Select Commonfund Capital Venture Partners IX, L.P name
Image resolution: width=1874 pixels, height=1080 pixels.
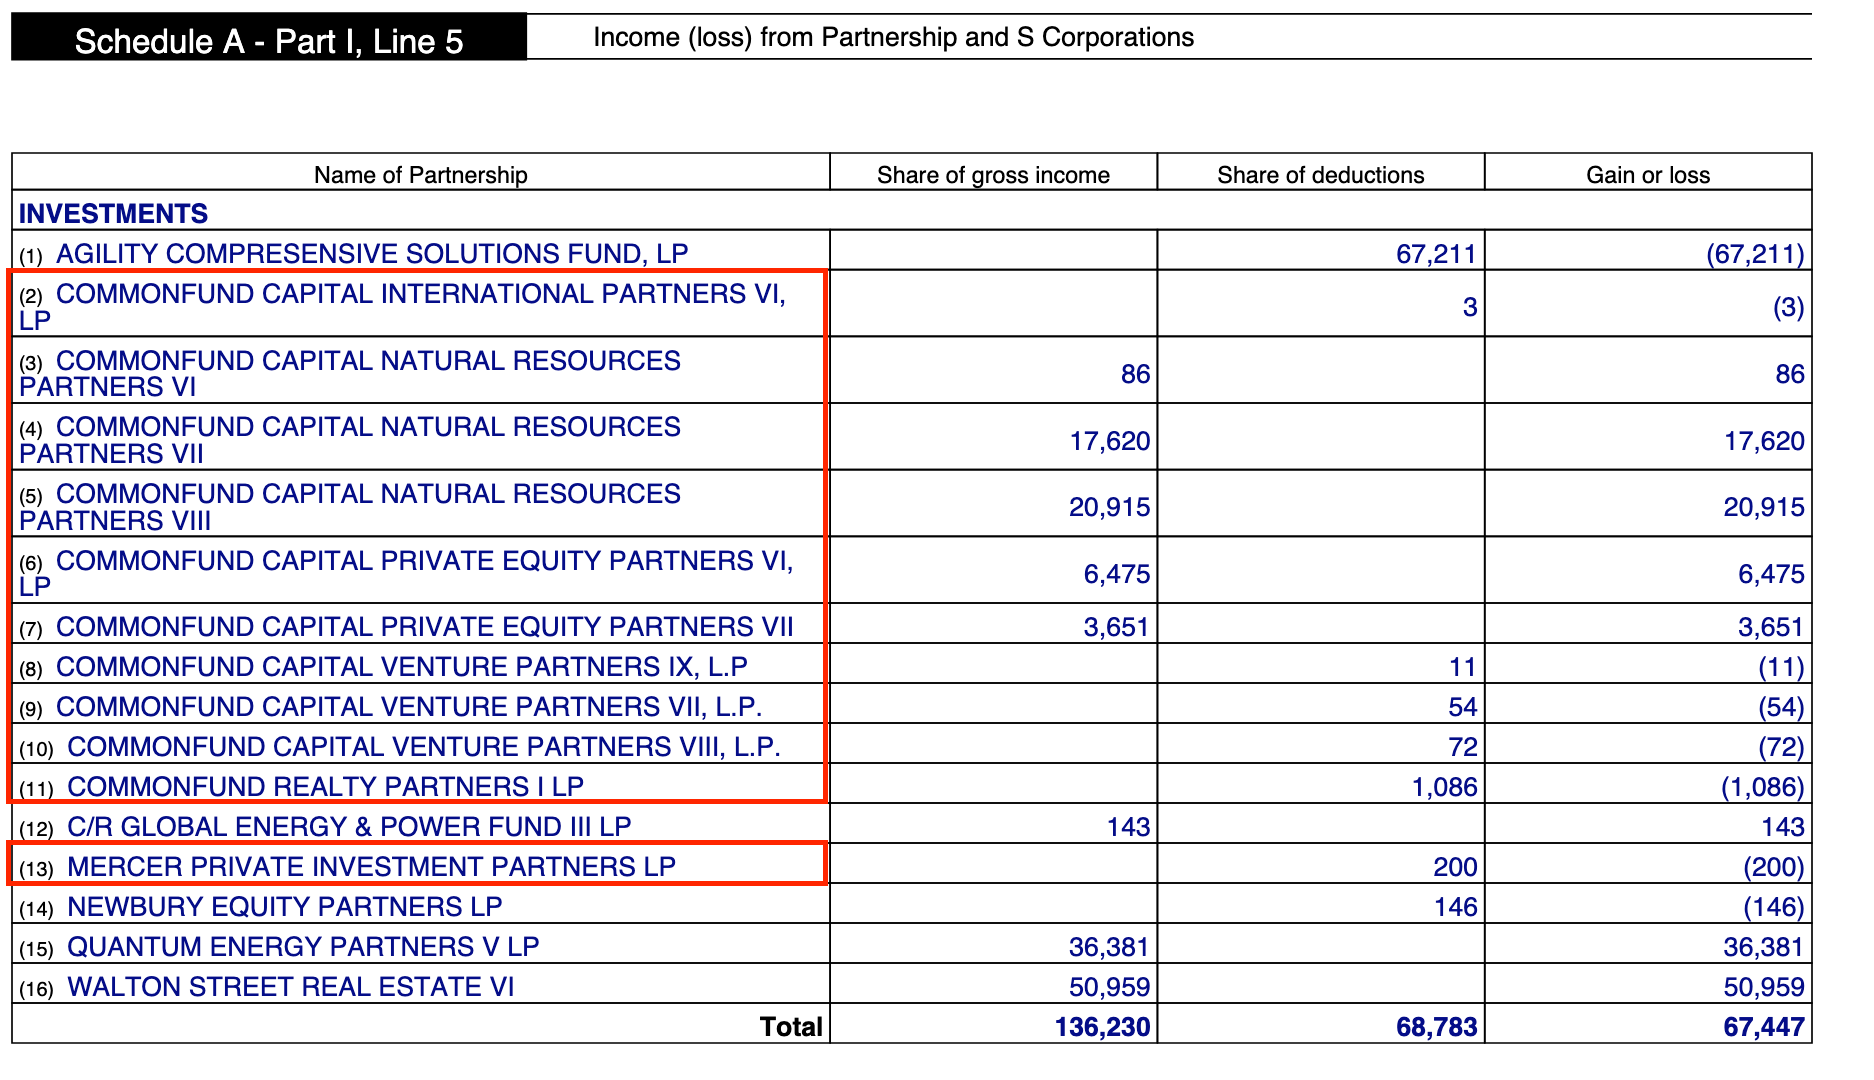pos(402,667)
